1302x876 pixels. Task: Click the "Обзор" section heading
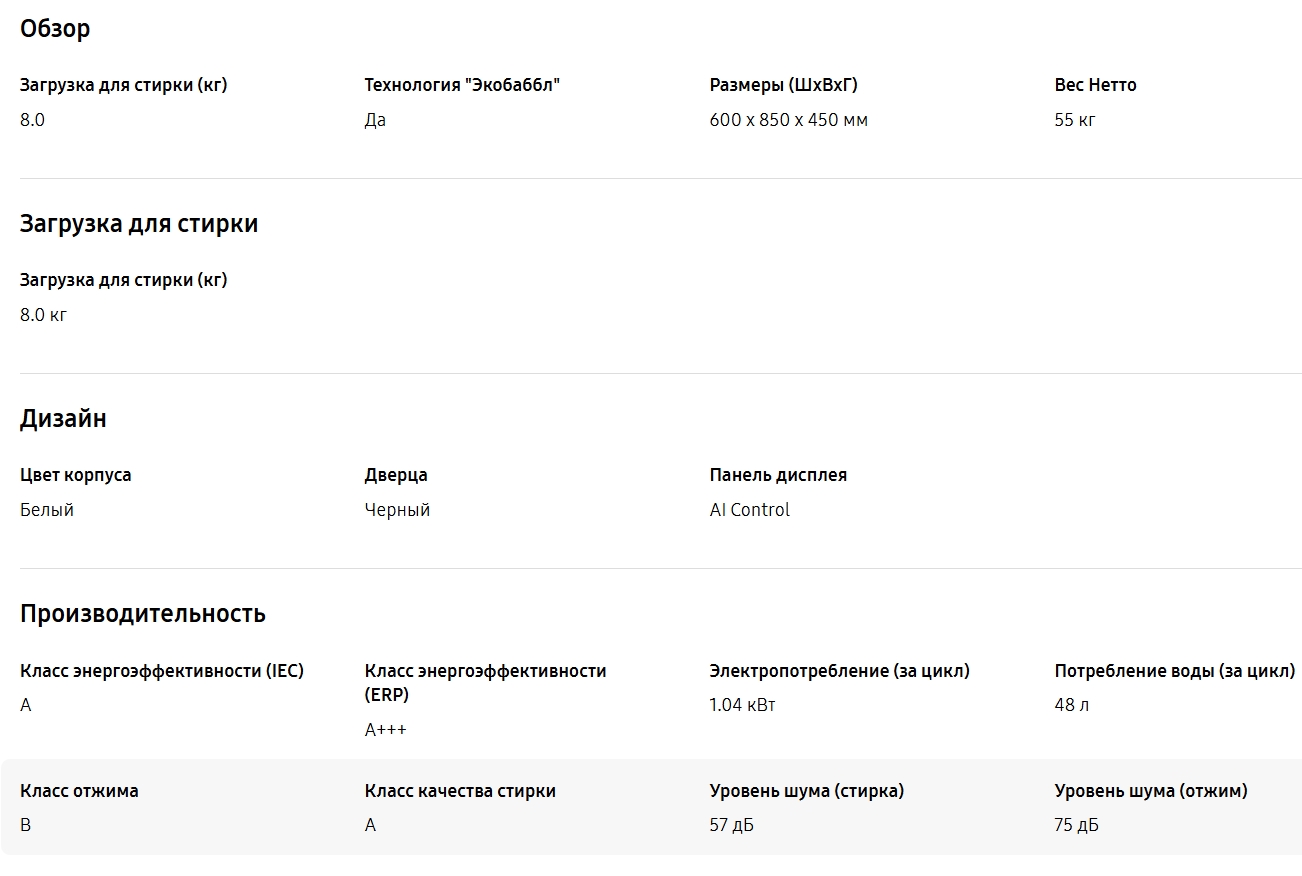pyautogui.click(x=55, y=29)
